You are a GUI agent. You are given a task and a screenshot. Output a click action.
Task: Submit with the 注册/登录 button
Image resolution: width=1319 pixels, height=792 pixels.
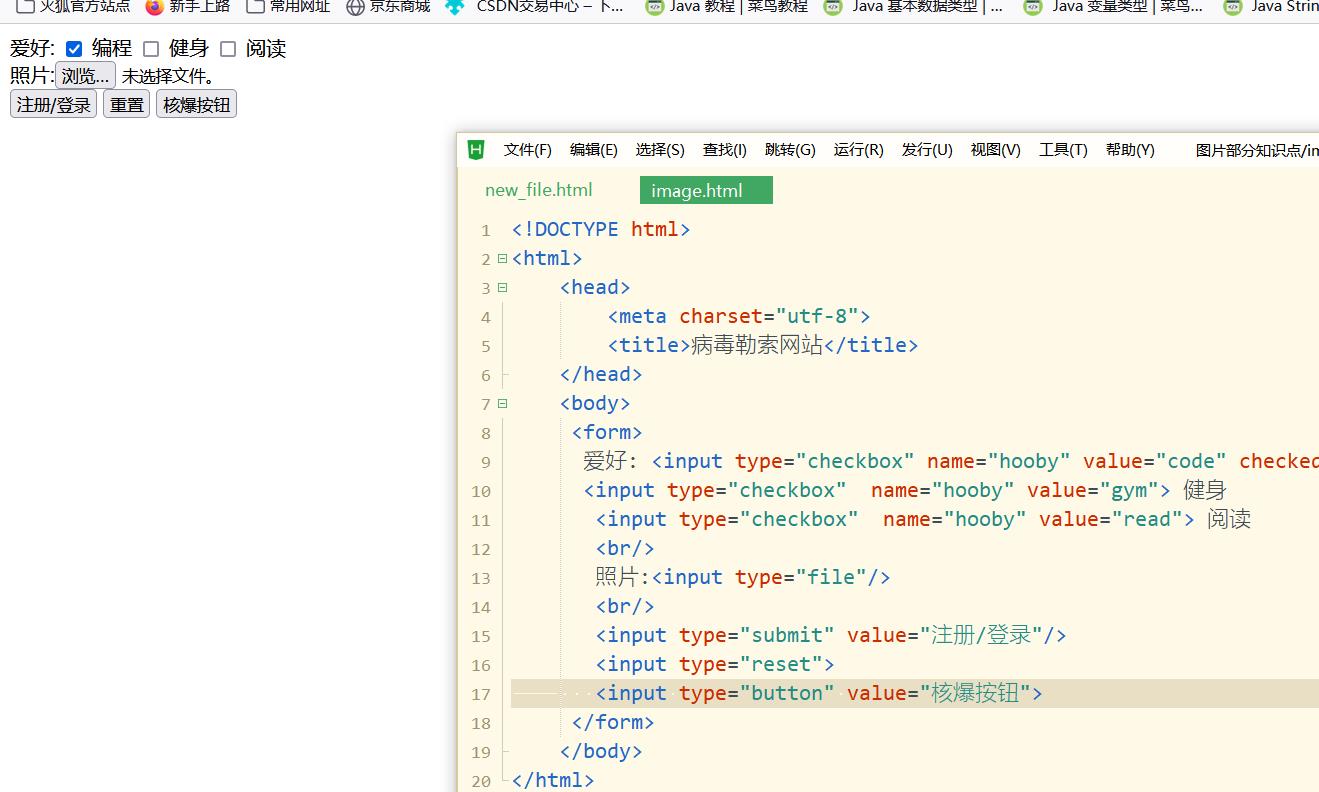click(x=54, y=105)
